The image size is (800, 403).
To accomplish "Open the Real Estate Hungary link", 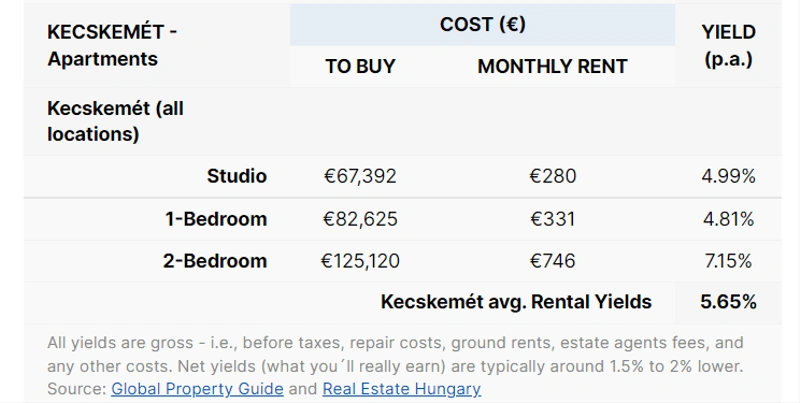I will click(x=402, y=389).
